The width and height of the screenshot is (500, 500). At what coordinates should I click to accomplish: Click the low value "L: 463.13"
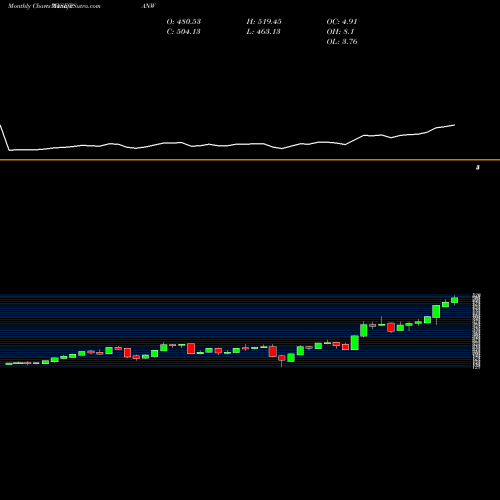(263, 32)
